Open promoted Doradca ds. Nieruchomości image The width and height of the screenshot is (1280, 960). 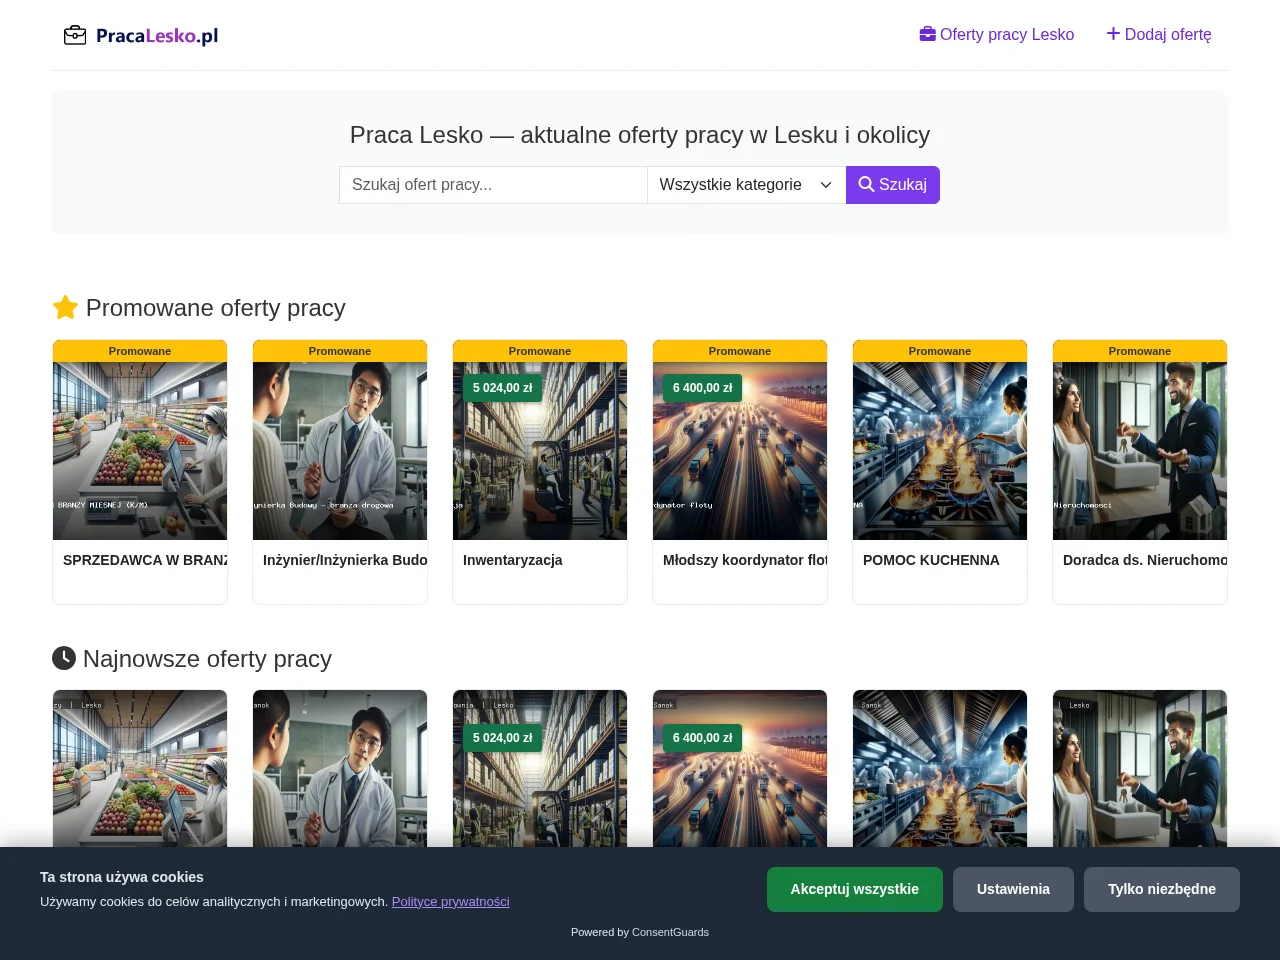point(1140,451)
